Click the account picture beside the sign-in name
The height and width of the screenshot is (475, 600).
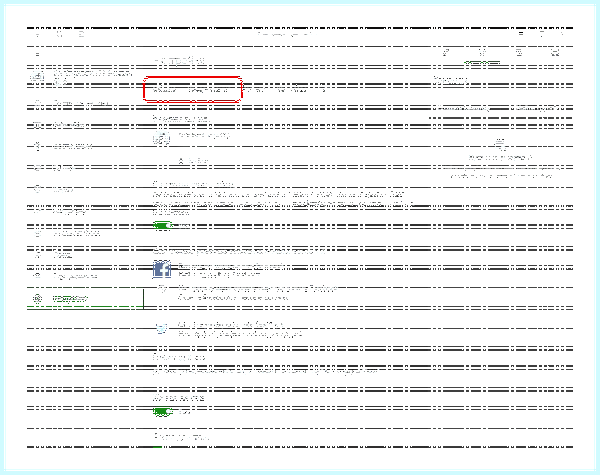161,138
